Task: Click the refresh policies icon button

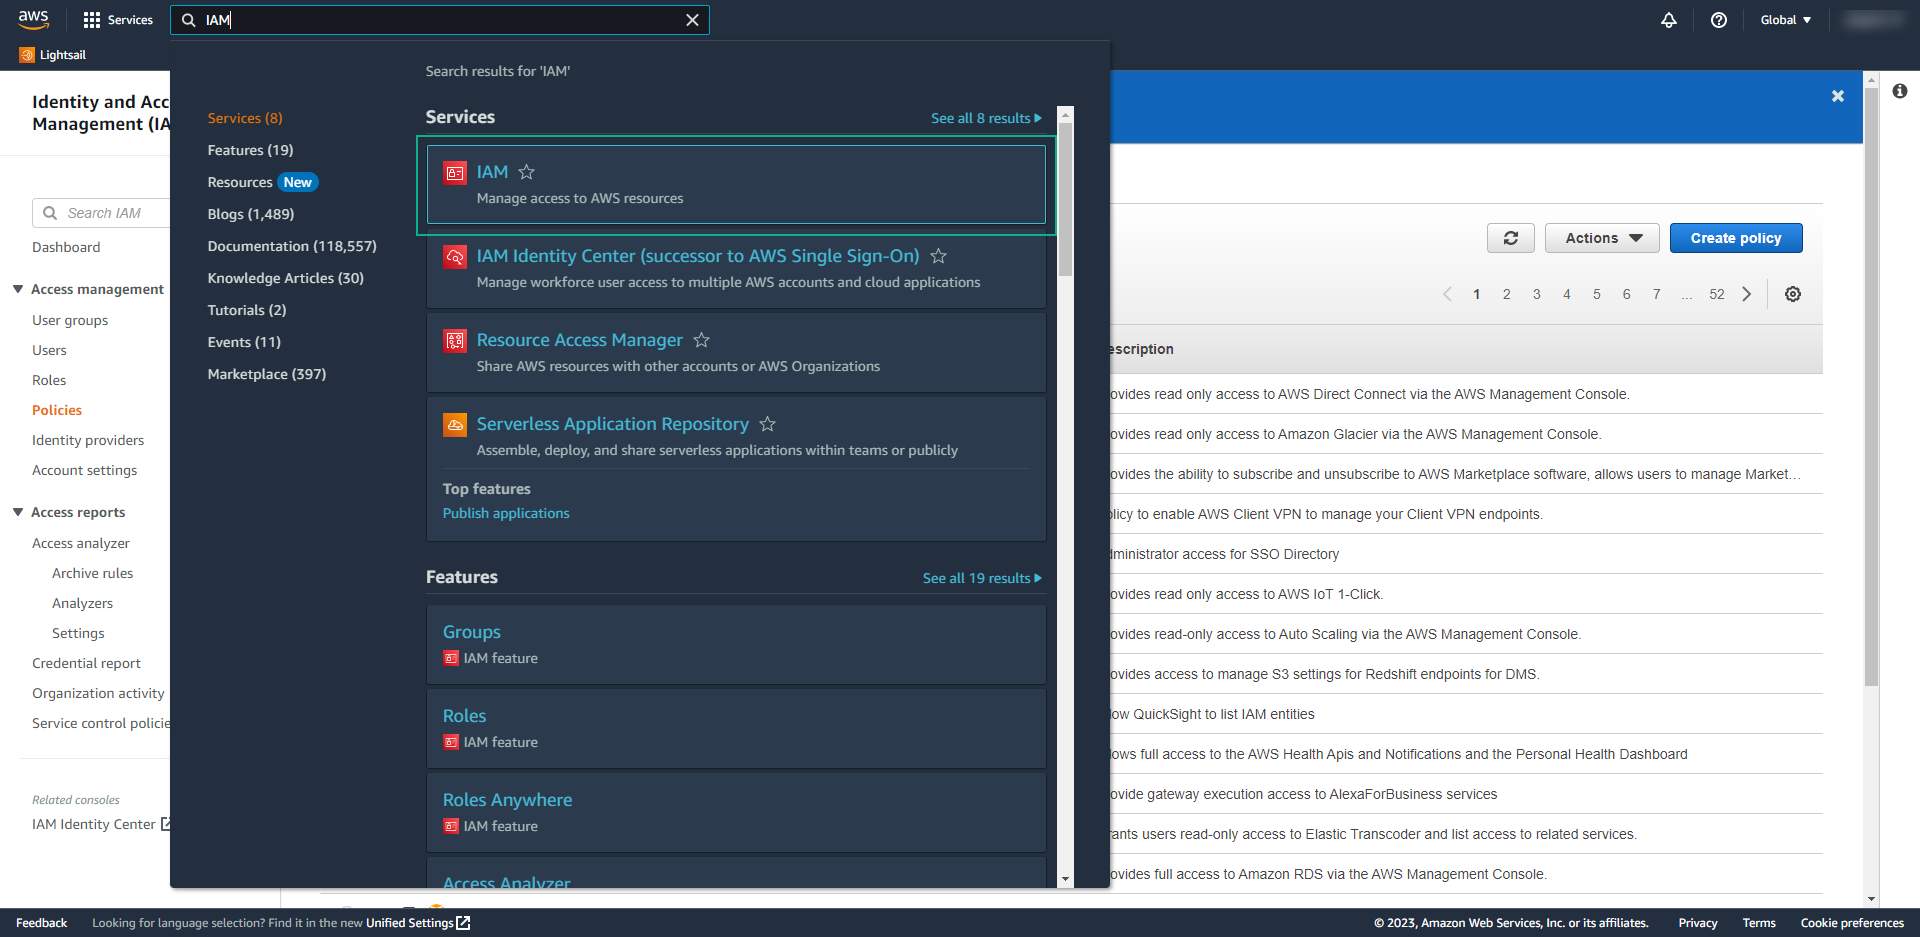Action: [x=1510, y=238]
